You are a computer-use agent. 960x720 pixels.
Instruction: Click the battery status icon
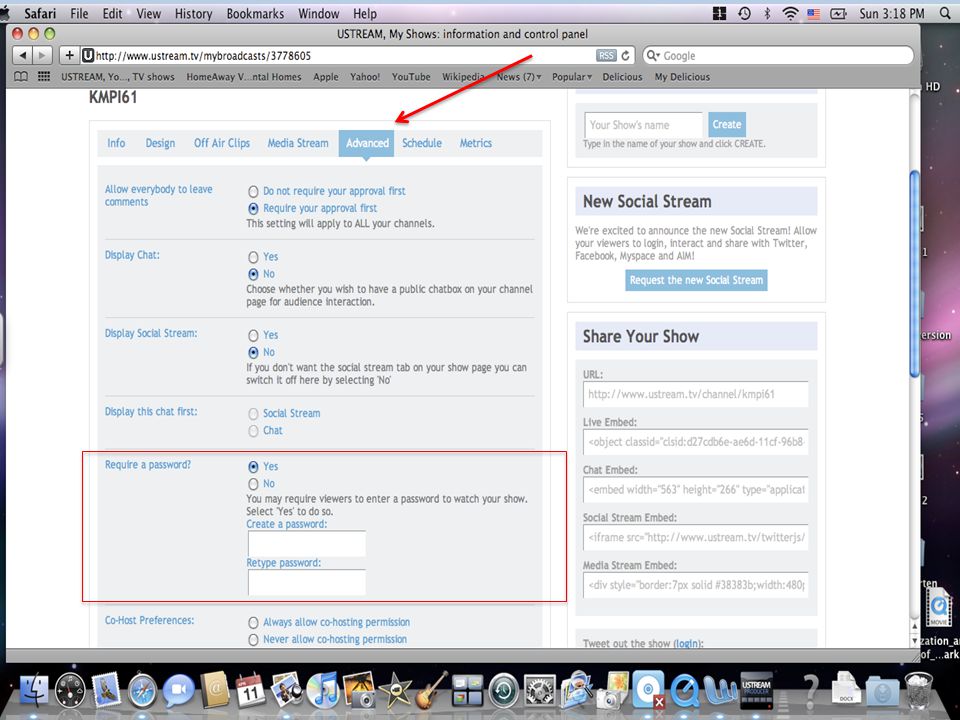[838, 13]
